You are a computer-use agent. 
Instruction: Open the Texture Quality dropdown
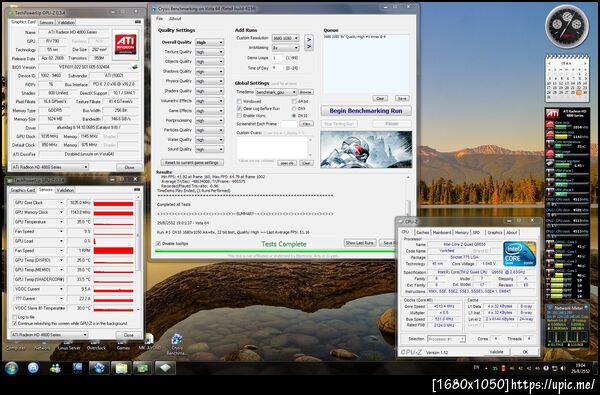pyautogui.click(x=209, y=52)
